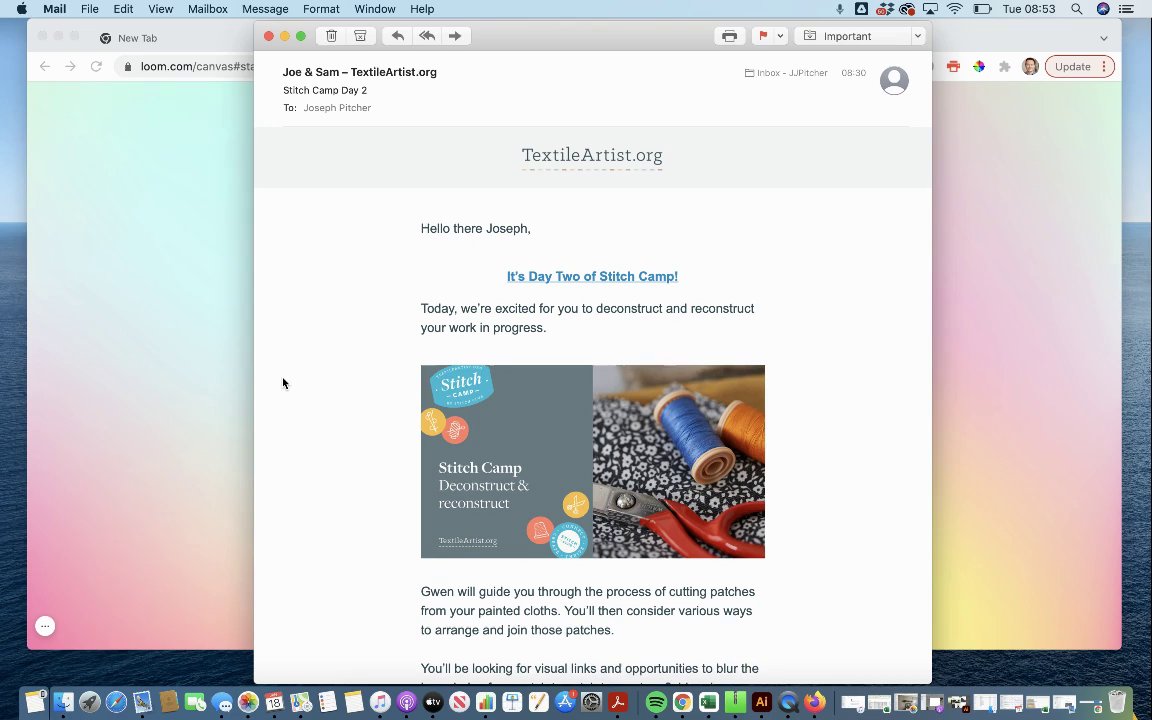Click the Update button in Chrome
Image resolution: width=1152 pixels, height=720 pixels.
tap(1079, 66)
